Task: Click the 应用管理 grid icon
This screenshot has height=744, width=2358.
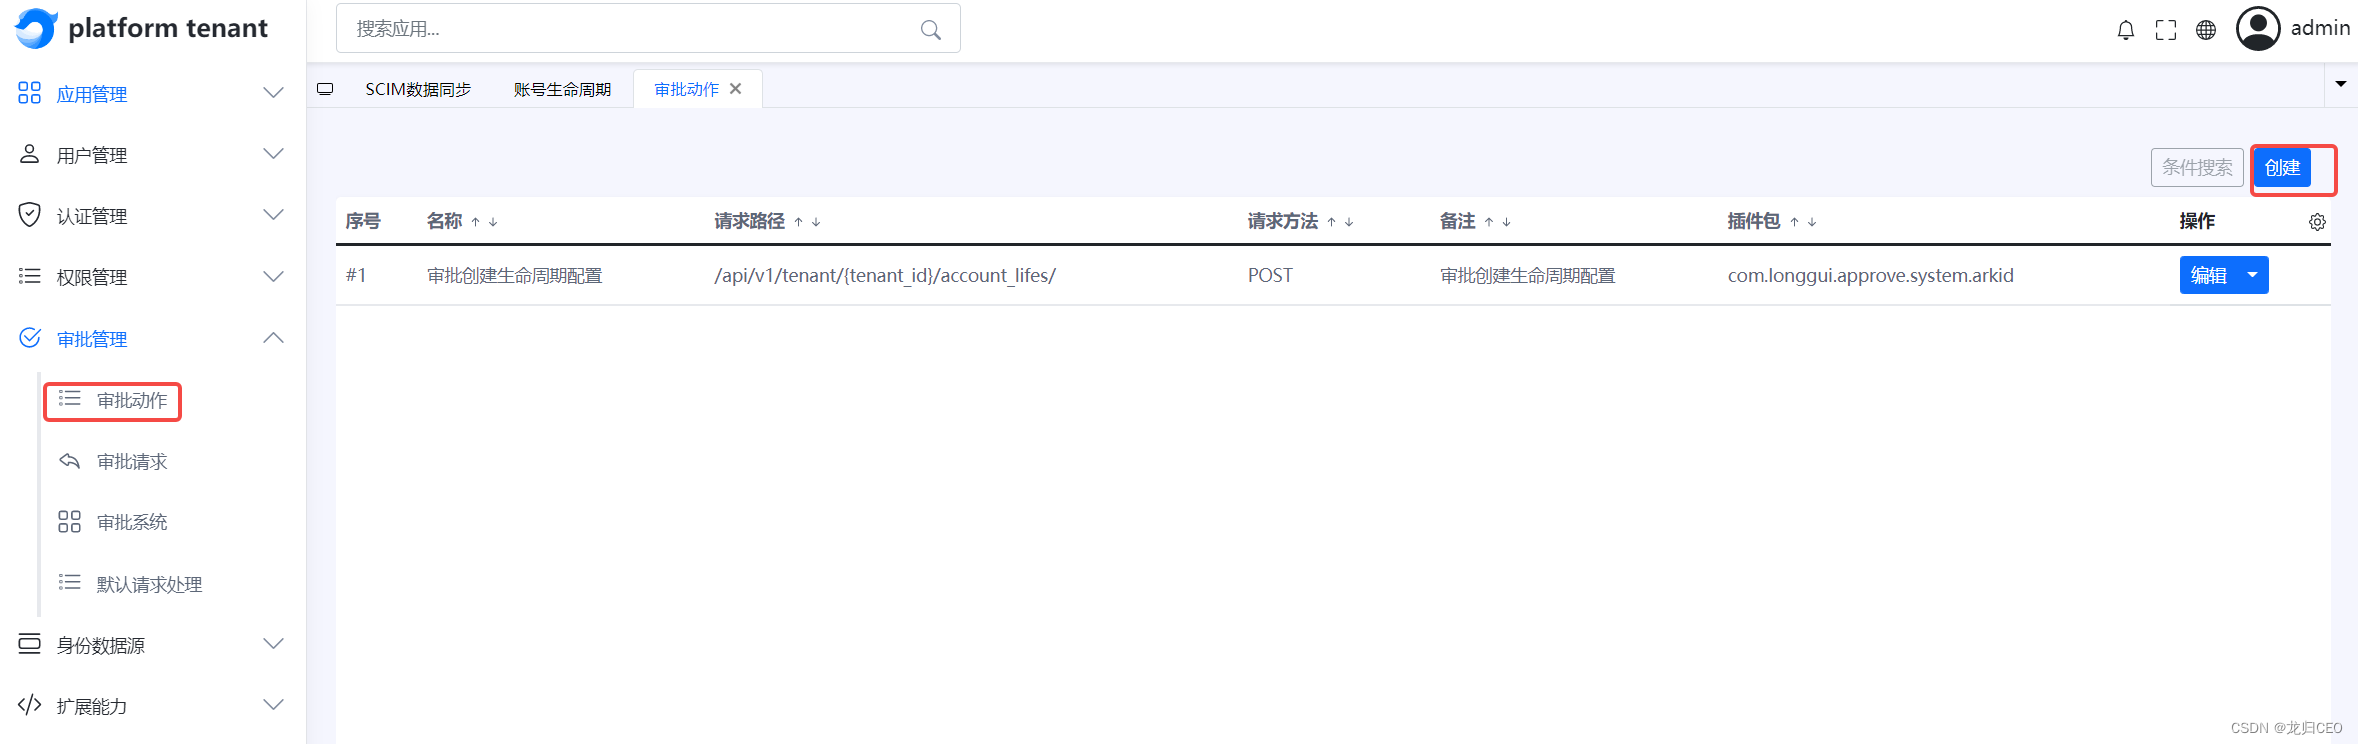Action: 30,93
